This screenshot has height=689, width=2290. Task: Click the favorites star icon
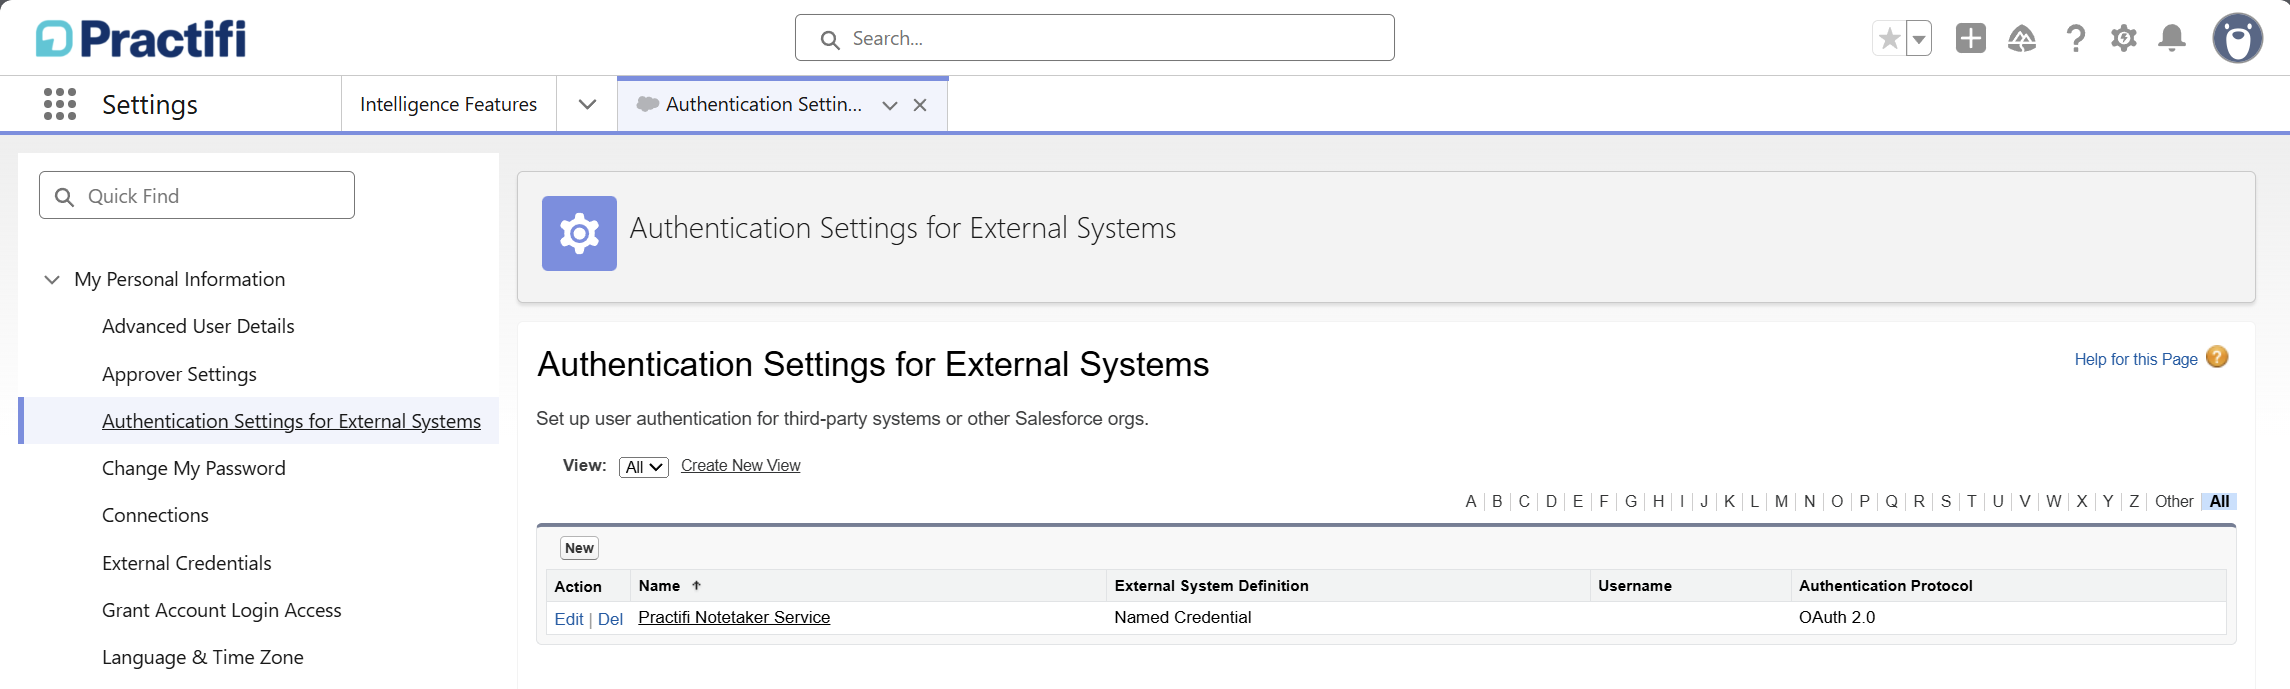coord(1889,39)
